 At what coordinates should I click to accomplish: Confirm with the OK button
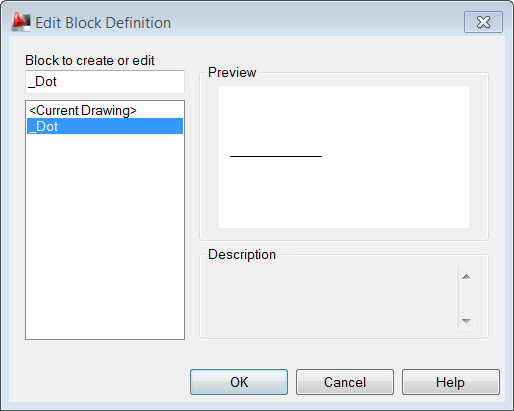[239, 382]
